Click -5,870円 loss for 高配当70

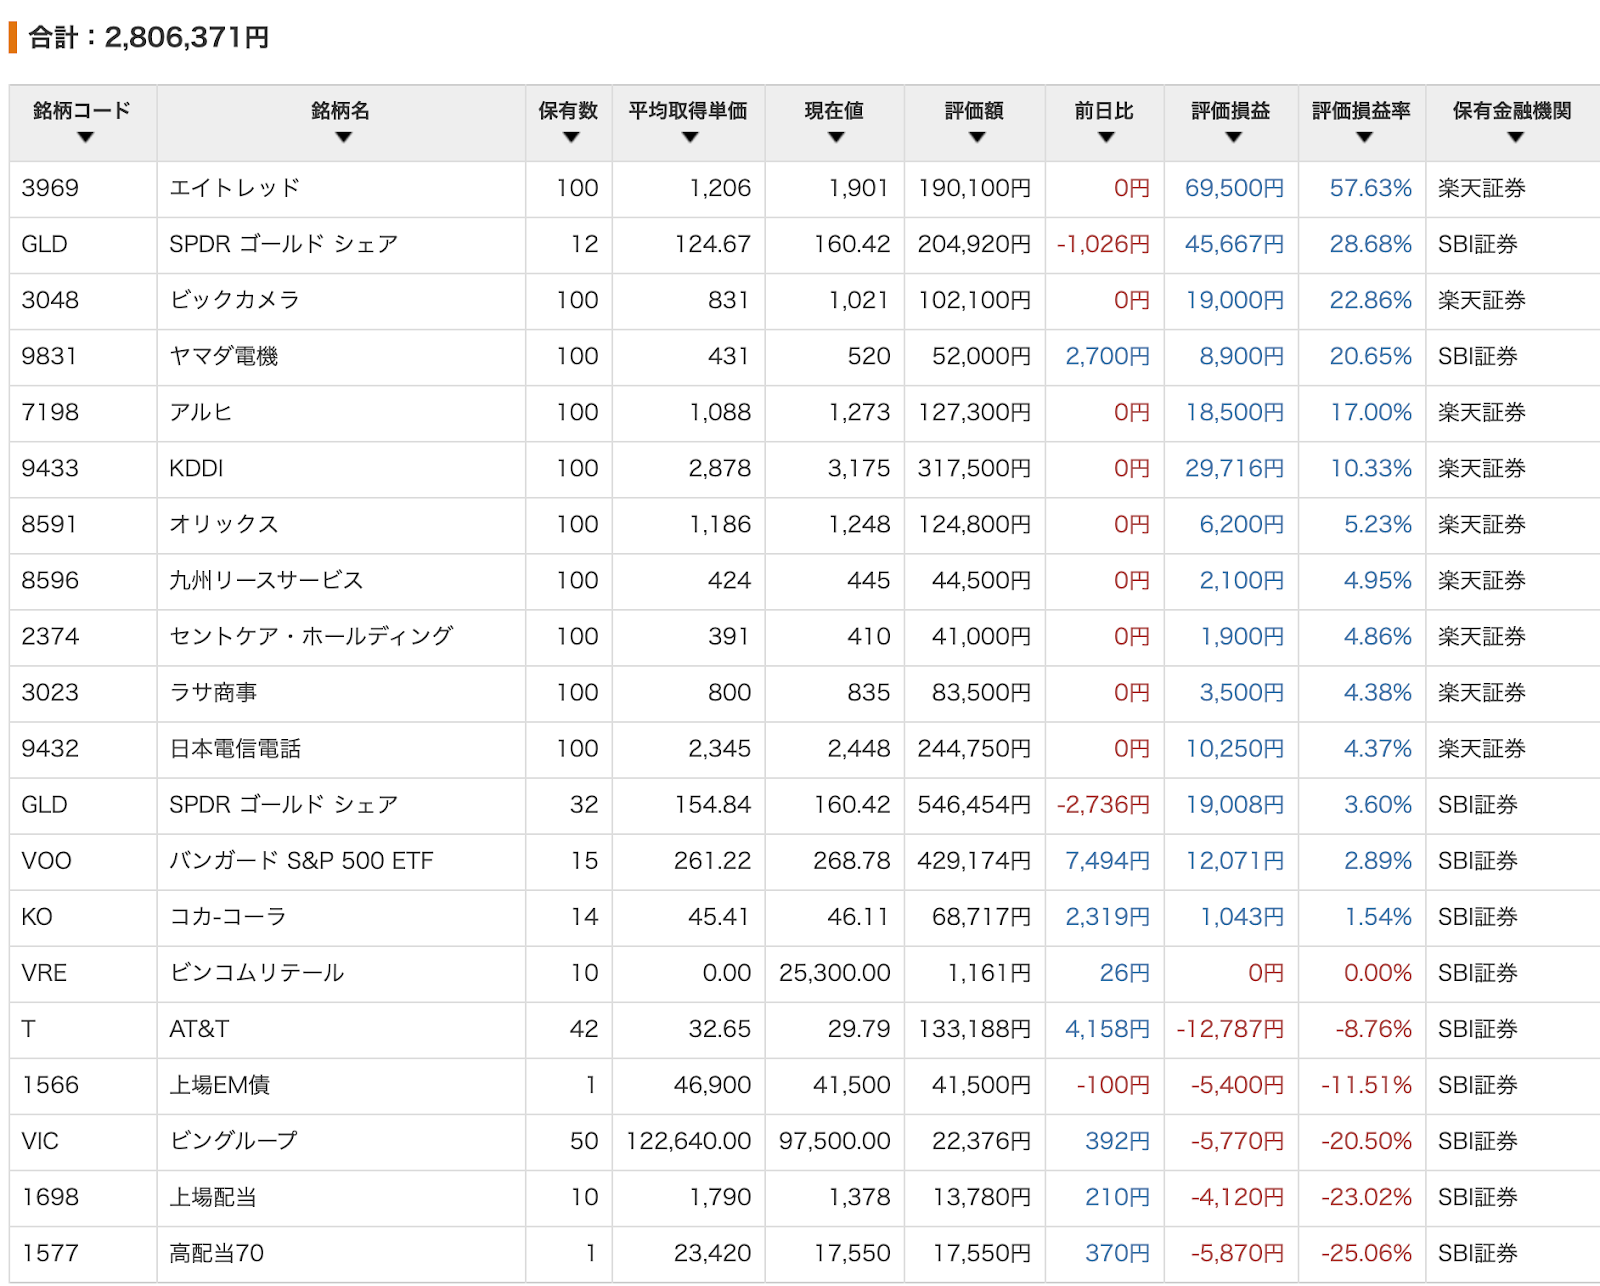pyautogui.click(x=1237, y=1252)
